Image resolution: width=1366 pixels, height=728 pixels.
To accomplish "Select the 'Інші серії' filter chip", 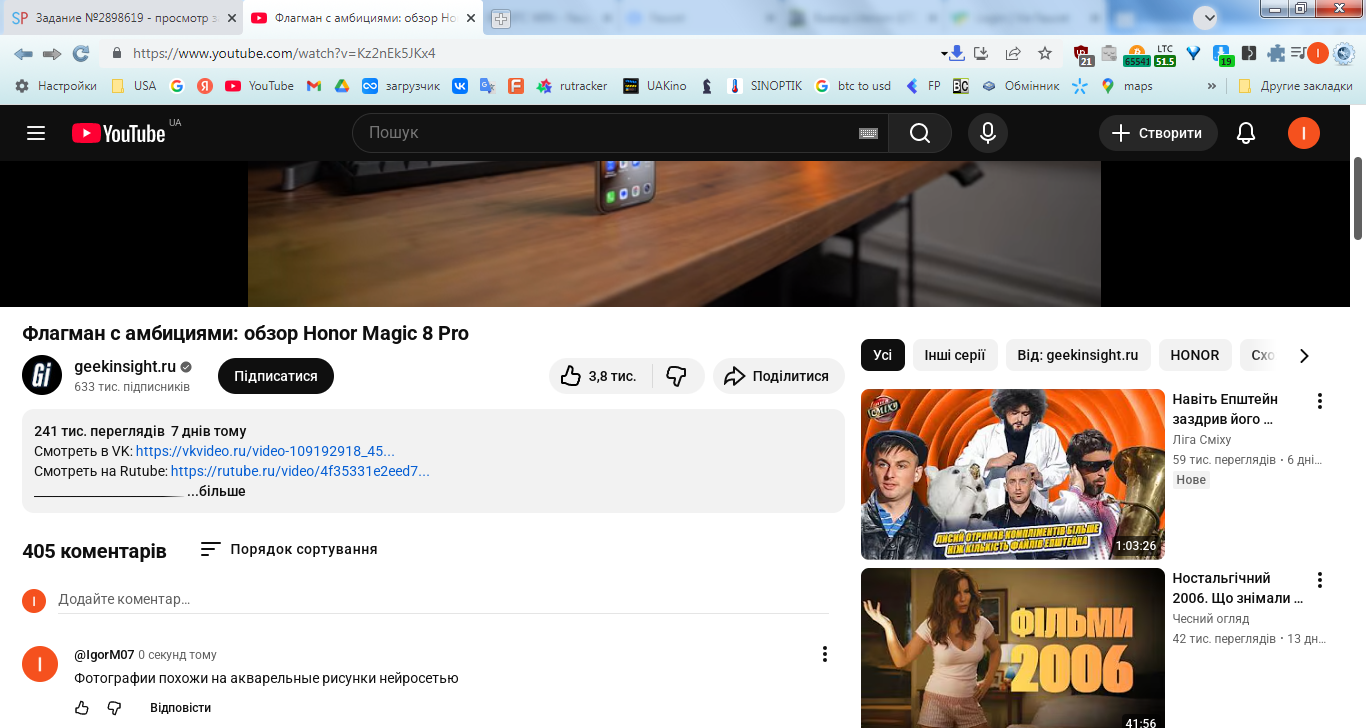I will point(955,355).
